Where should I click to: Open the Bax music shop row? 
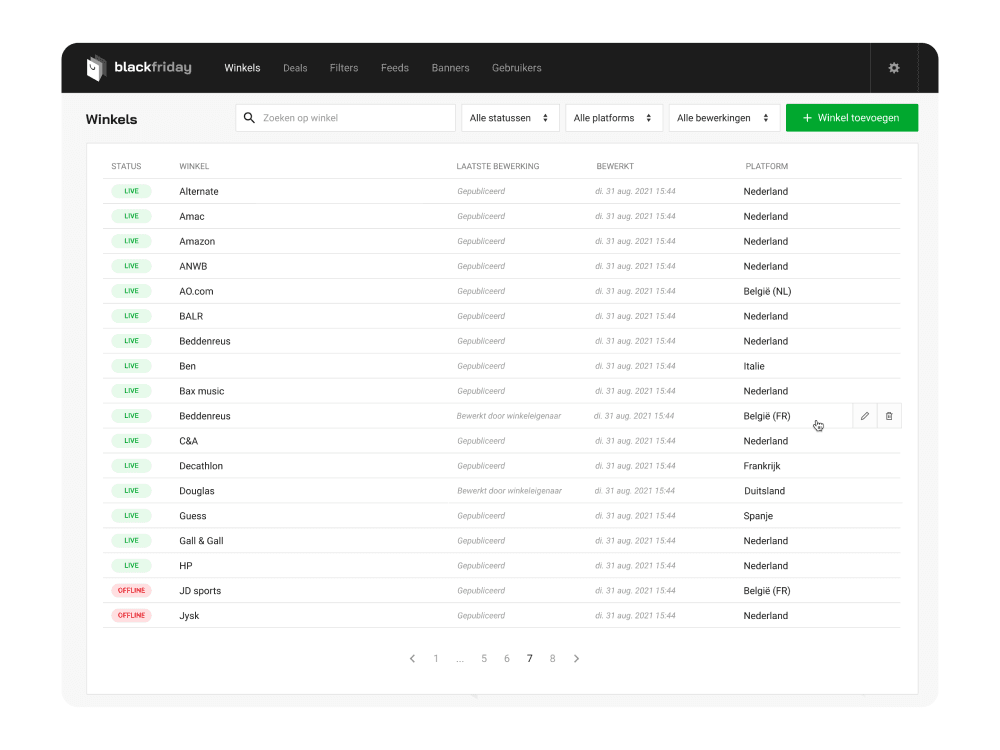click(x=502, y=391)
